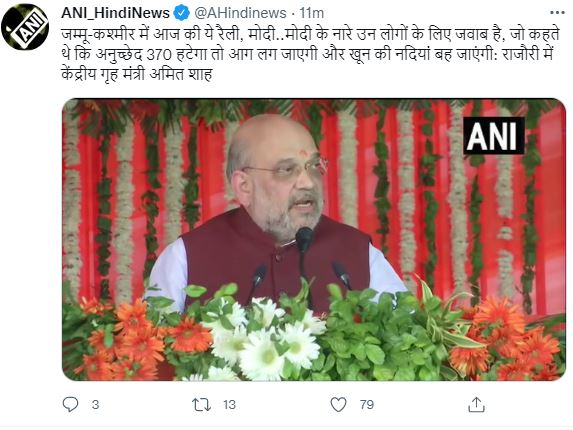The width and height of the screenshot is (573, 430).
Task: Click the 11m timestamp
Action: point(312,13)
